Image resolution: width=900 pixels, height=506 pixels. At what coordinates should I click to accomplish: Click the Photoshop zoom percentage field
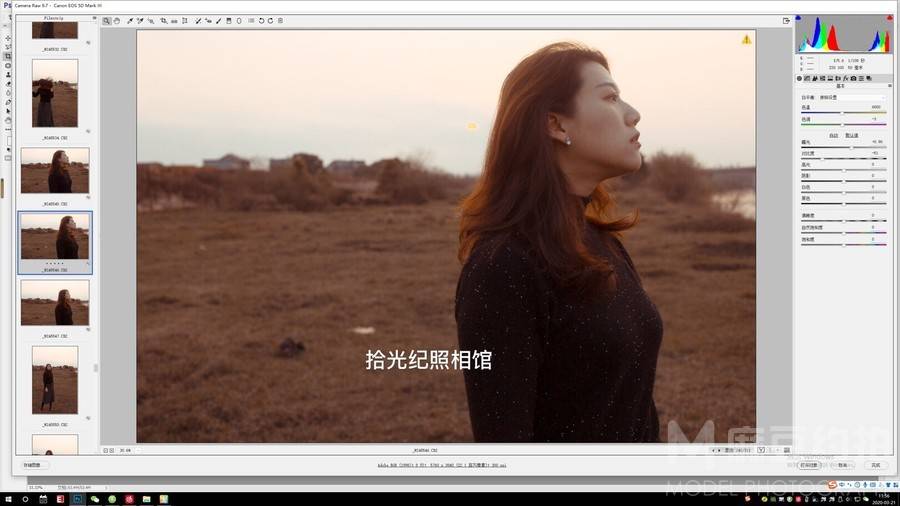pos(36,488)
